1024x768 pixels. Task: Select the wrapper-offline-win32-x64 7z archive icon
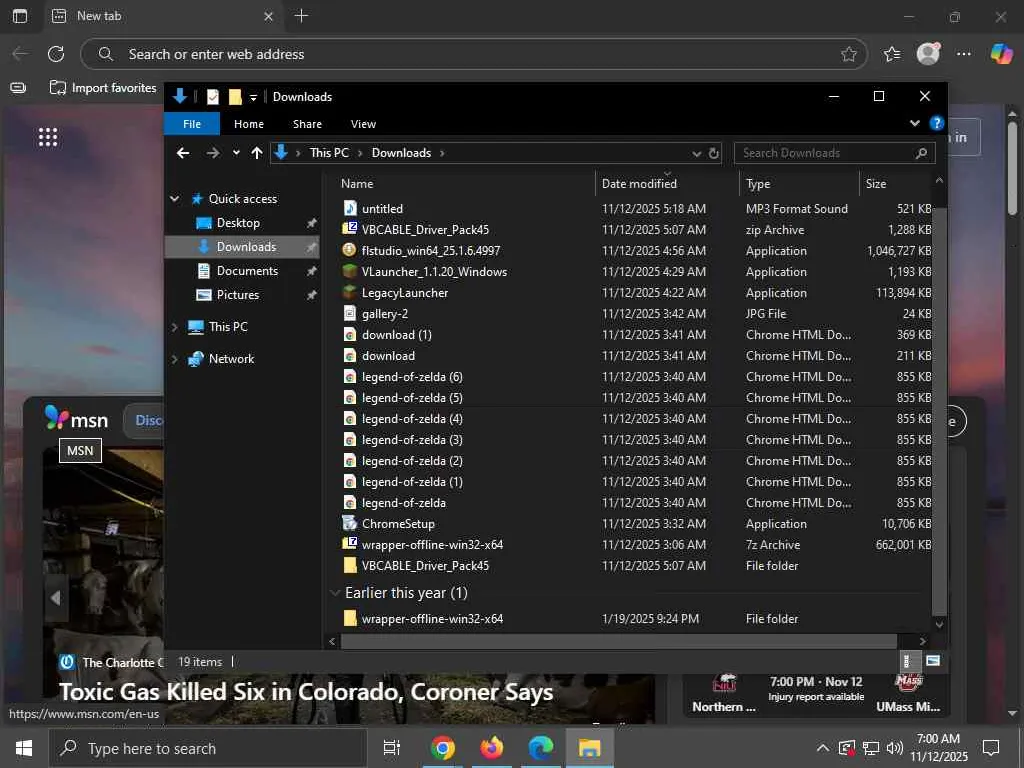click(350, 544)
